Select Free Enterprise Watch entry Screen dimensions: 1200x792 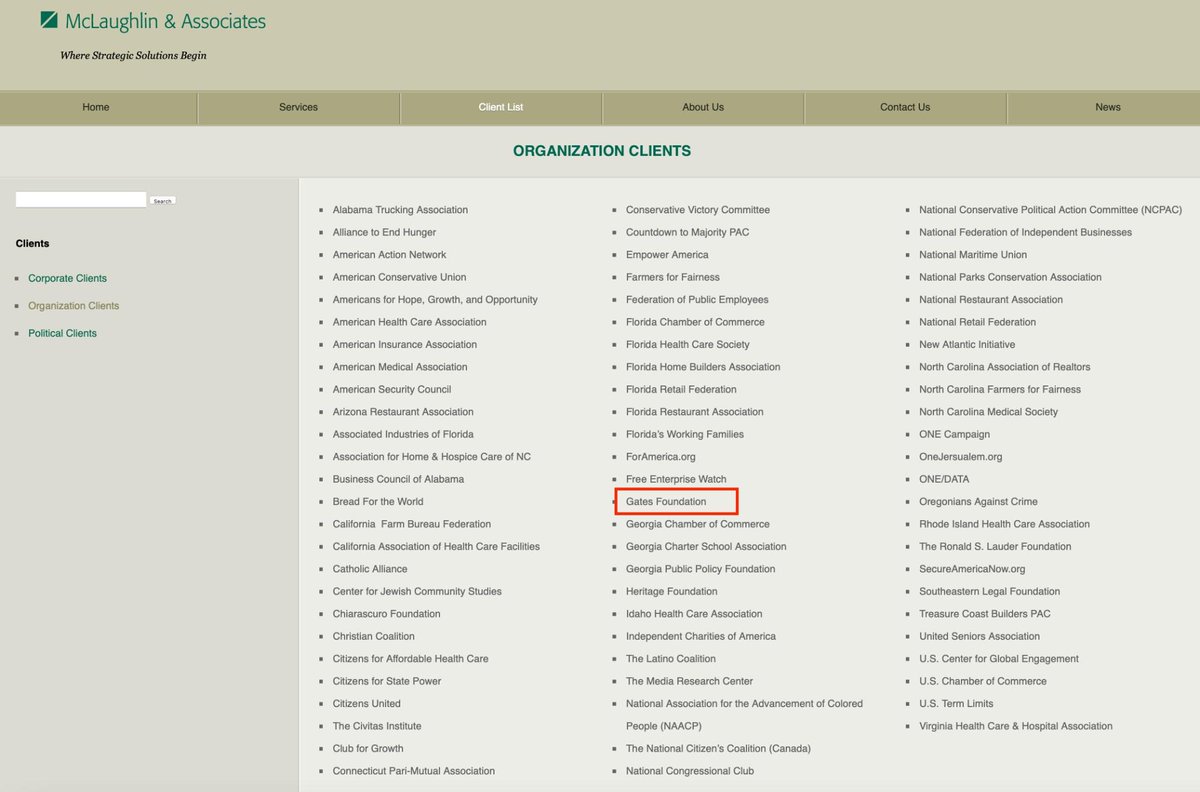676,479
